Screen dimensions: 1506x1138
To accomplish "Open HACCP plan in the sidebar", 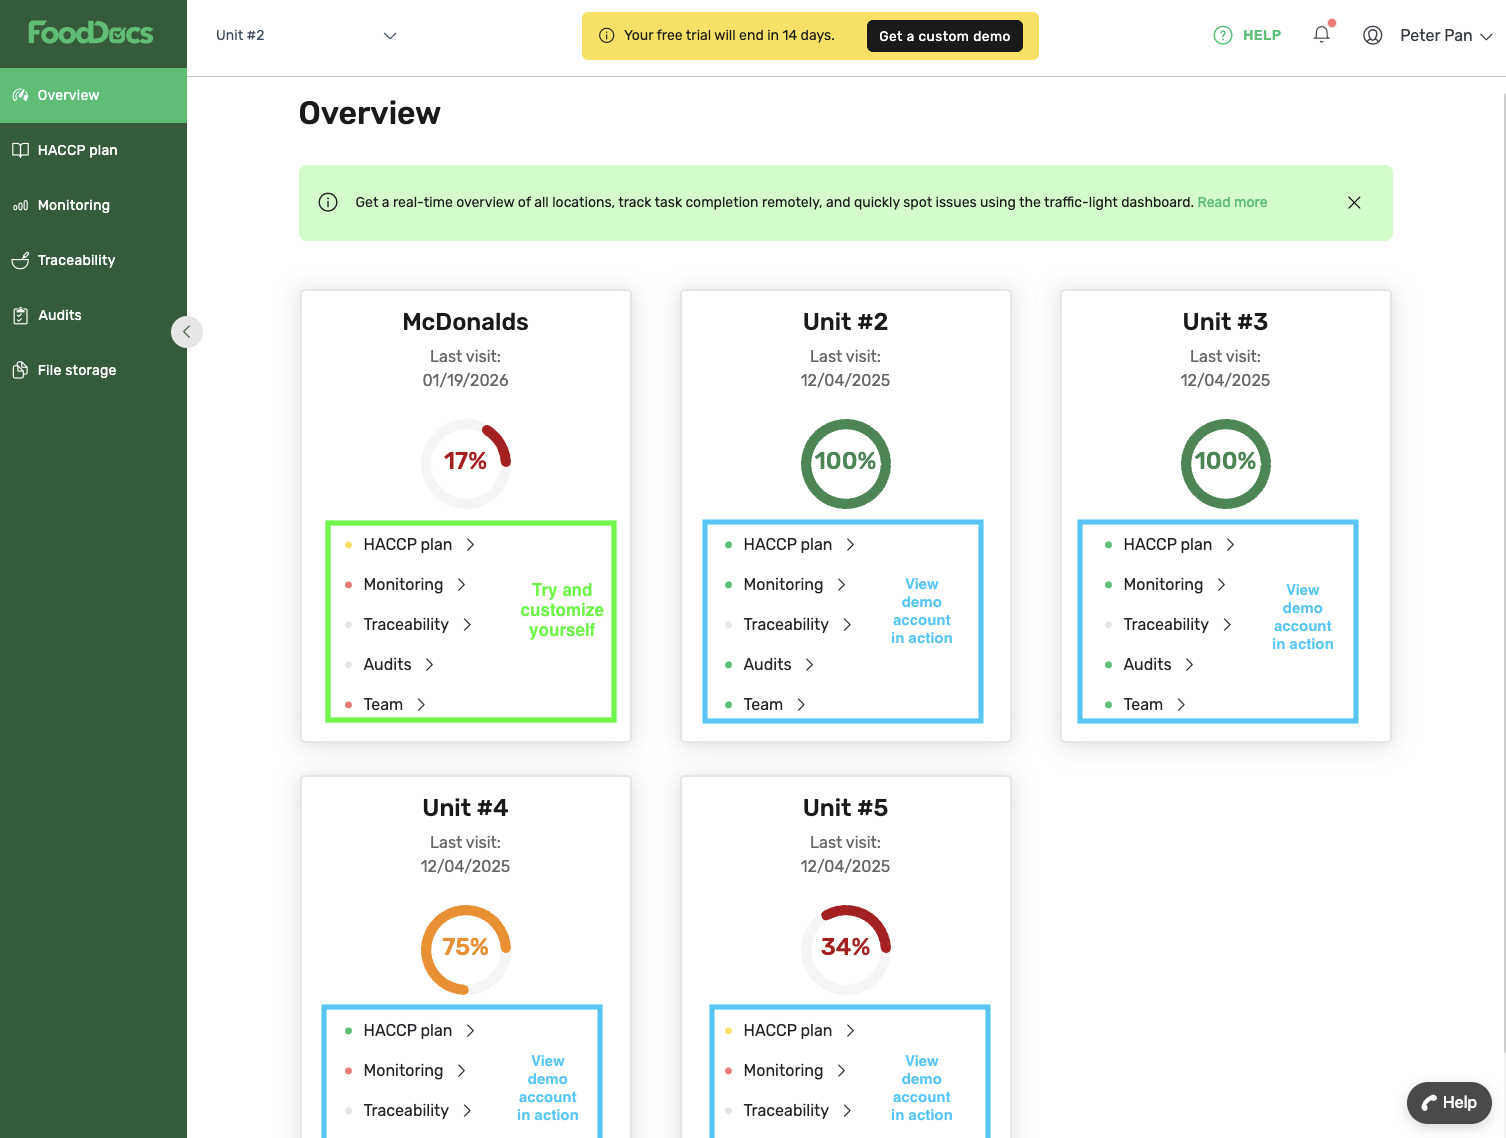I will click(93, 150).
